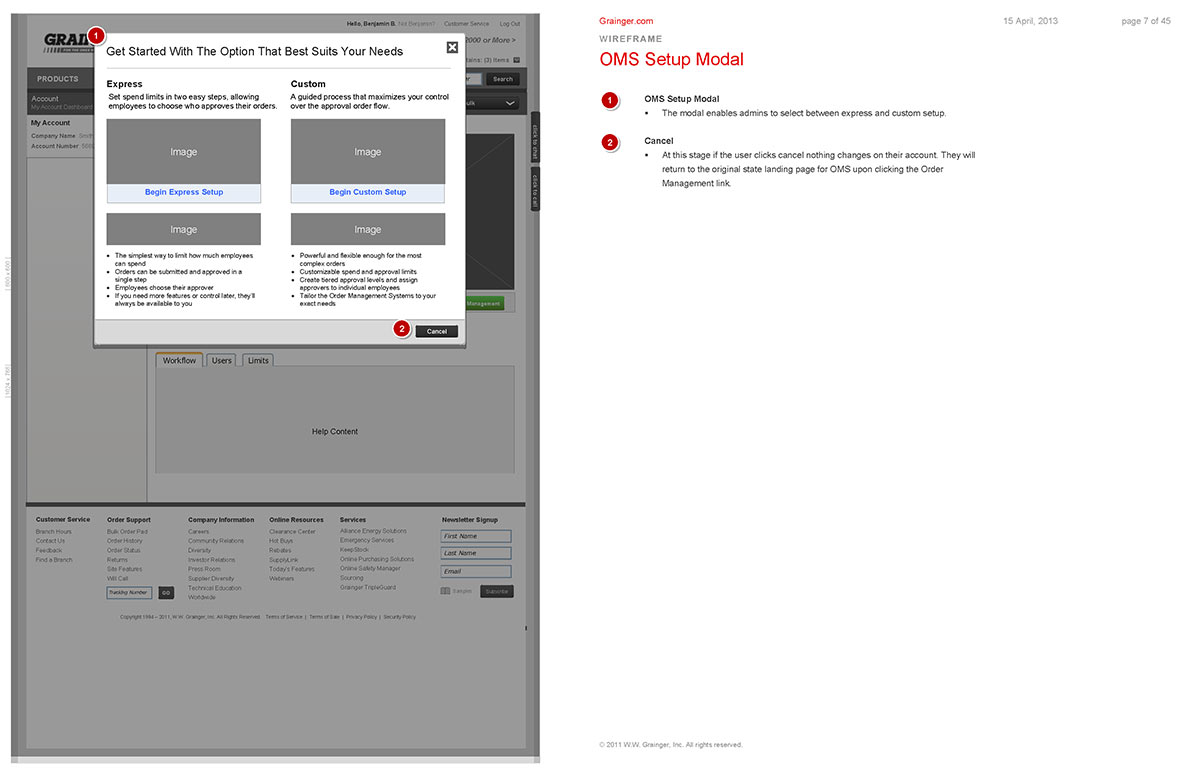Click the newsletter sample book icon
Viewport: 1200px width, 777px height.
coord(446,591)
